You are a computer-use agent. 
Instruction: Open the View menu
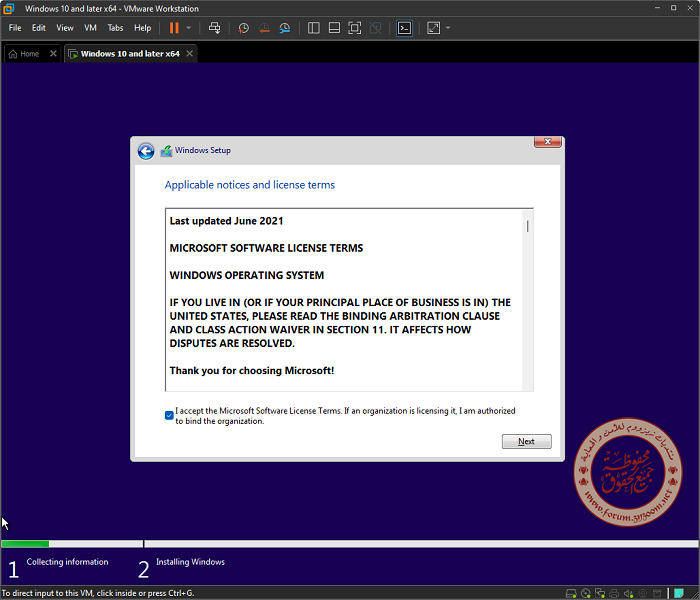[x=65, y=28]
